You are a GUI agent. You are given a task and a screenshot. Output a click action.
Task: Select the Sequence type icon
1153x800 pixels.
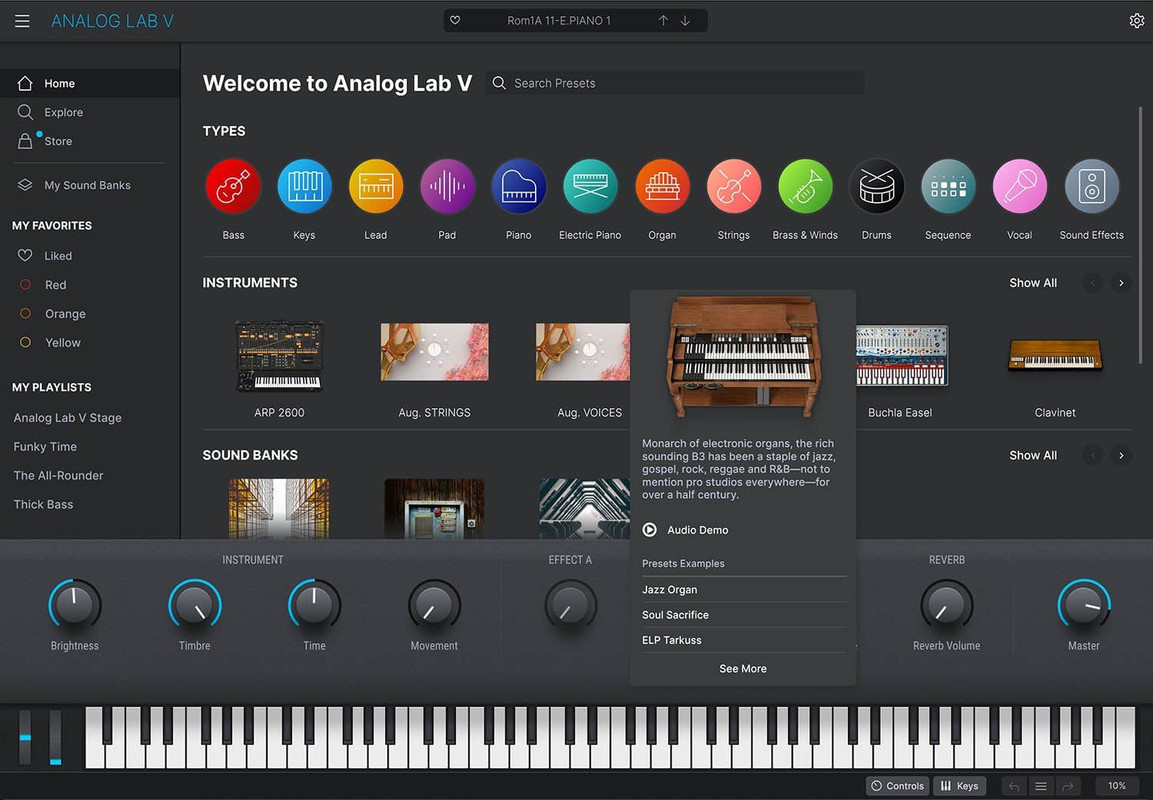(948, 186)
